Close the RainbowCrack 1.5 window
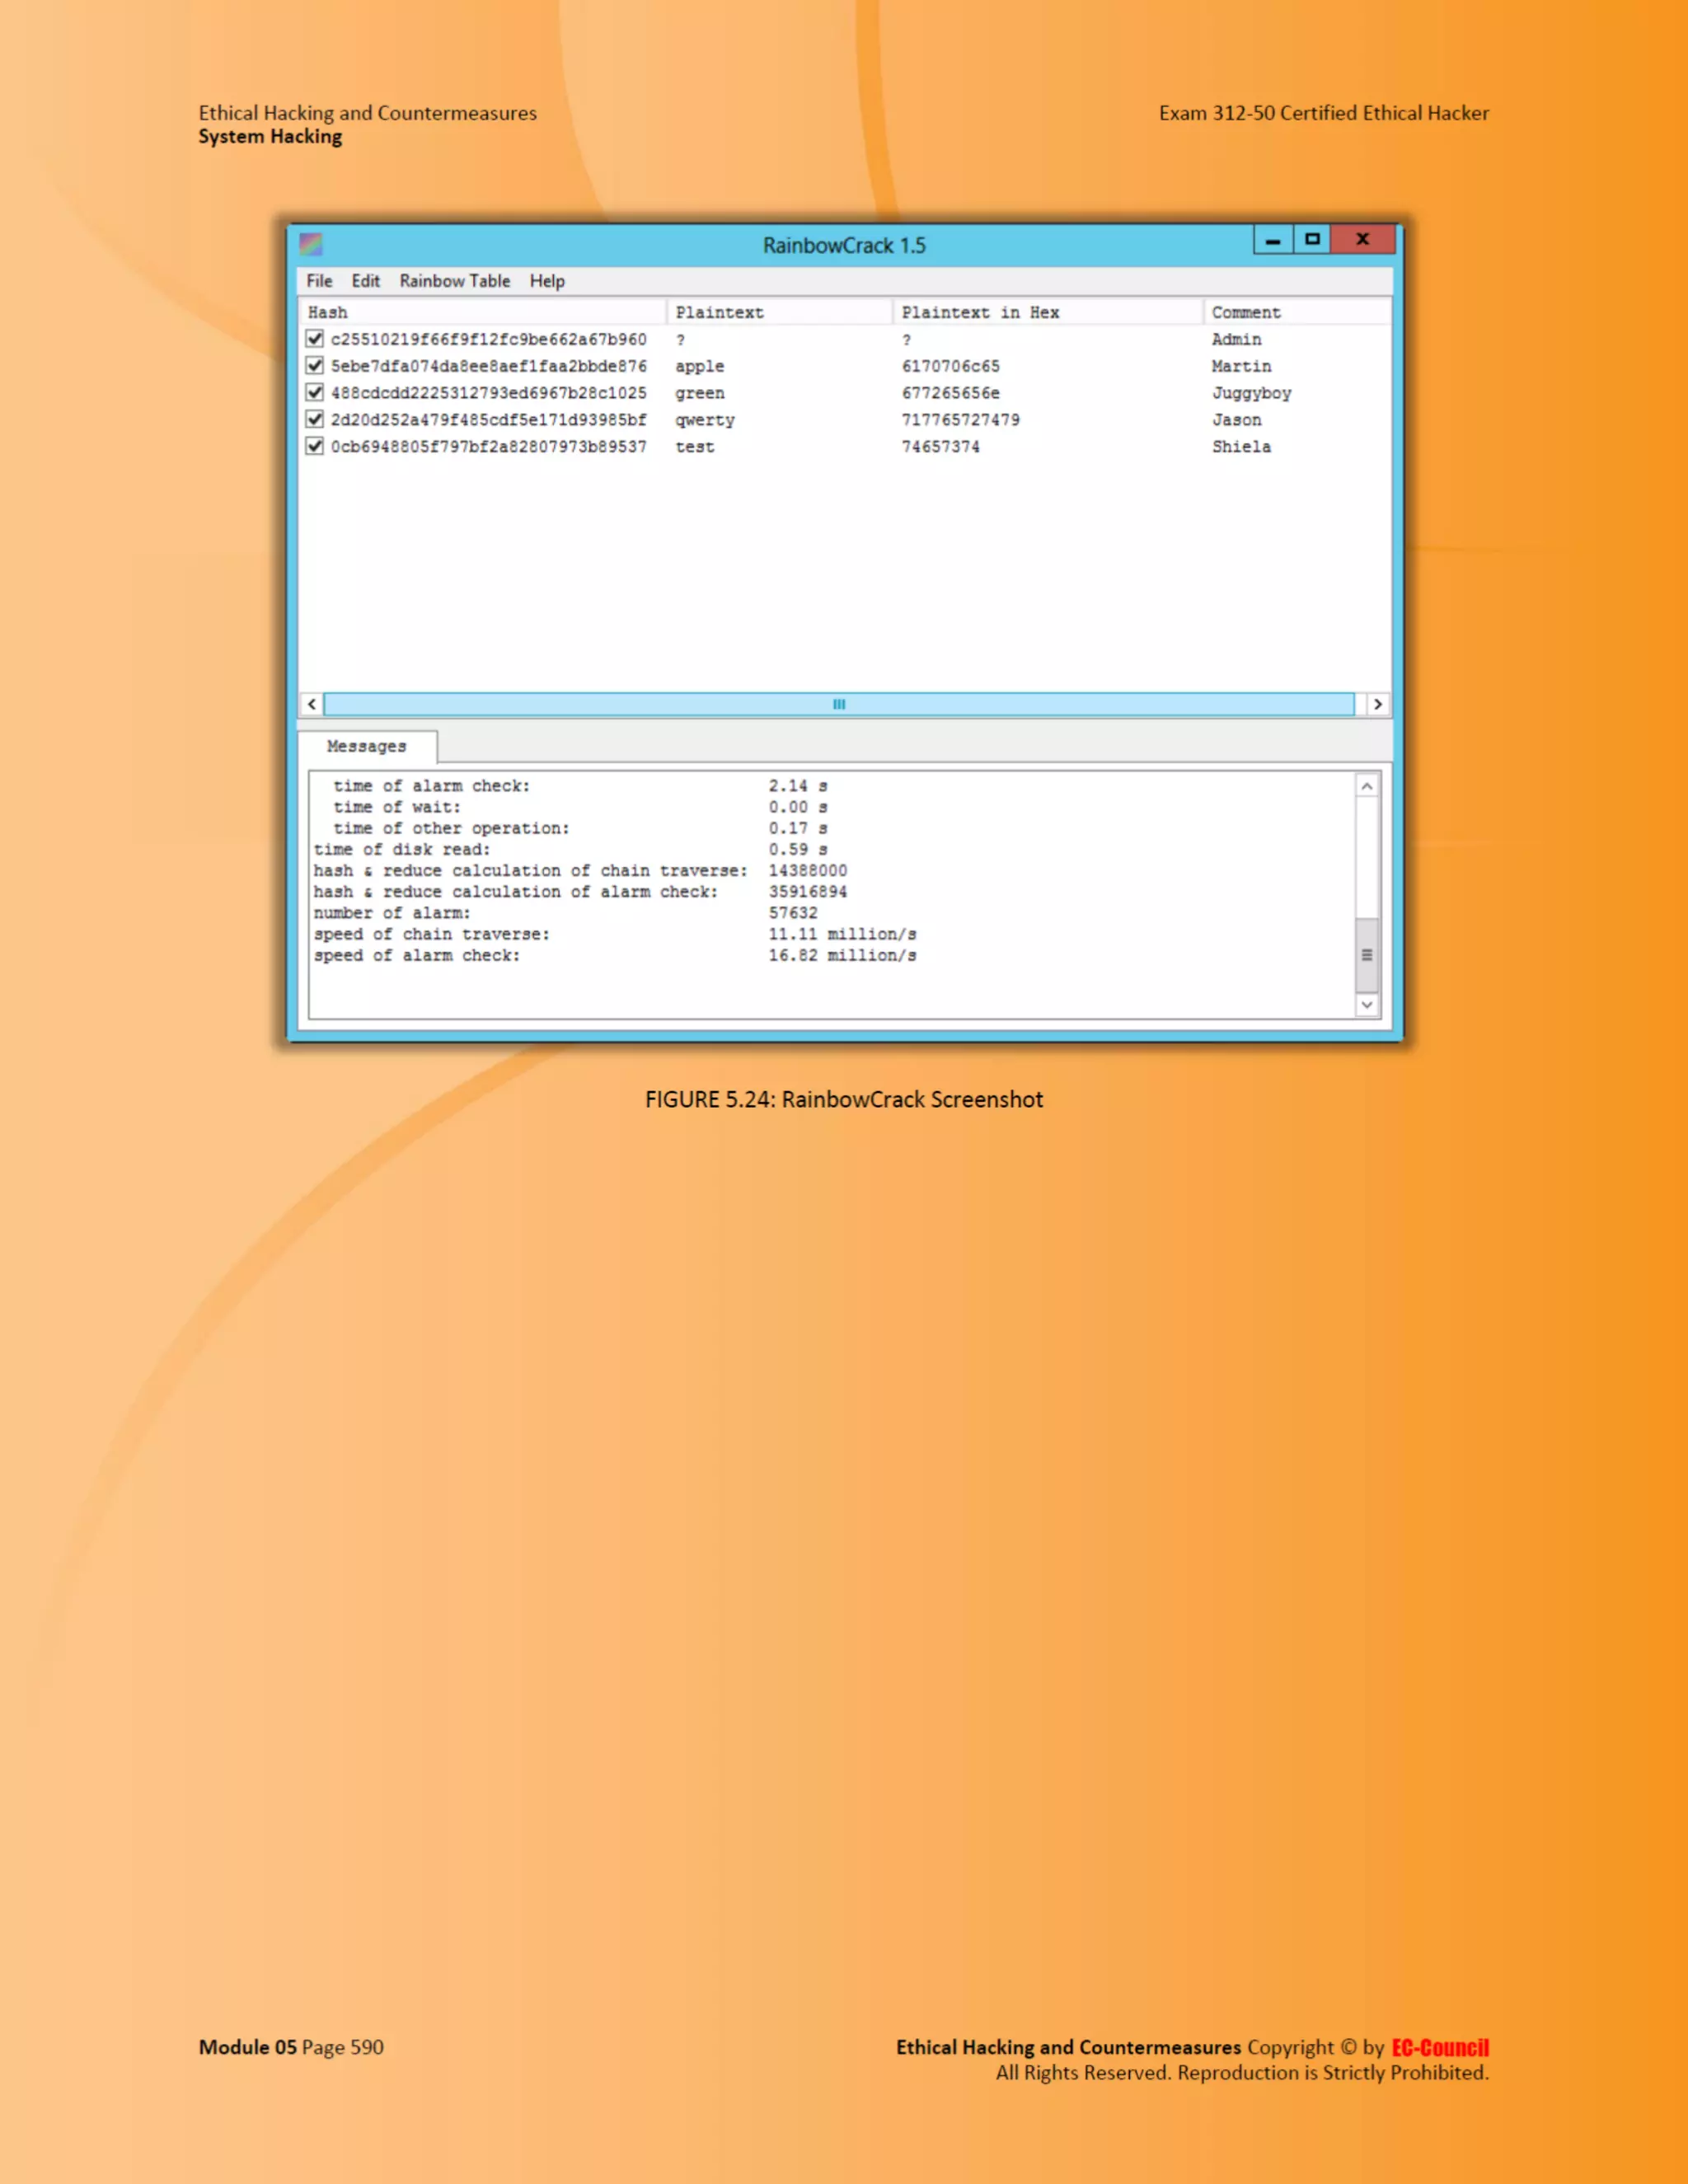This screenshot has height=2184, width=1688. click(x=1362, y=240)
